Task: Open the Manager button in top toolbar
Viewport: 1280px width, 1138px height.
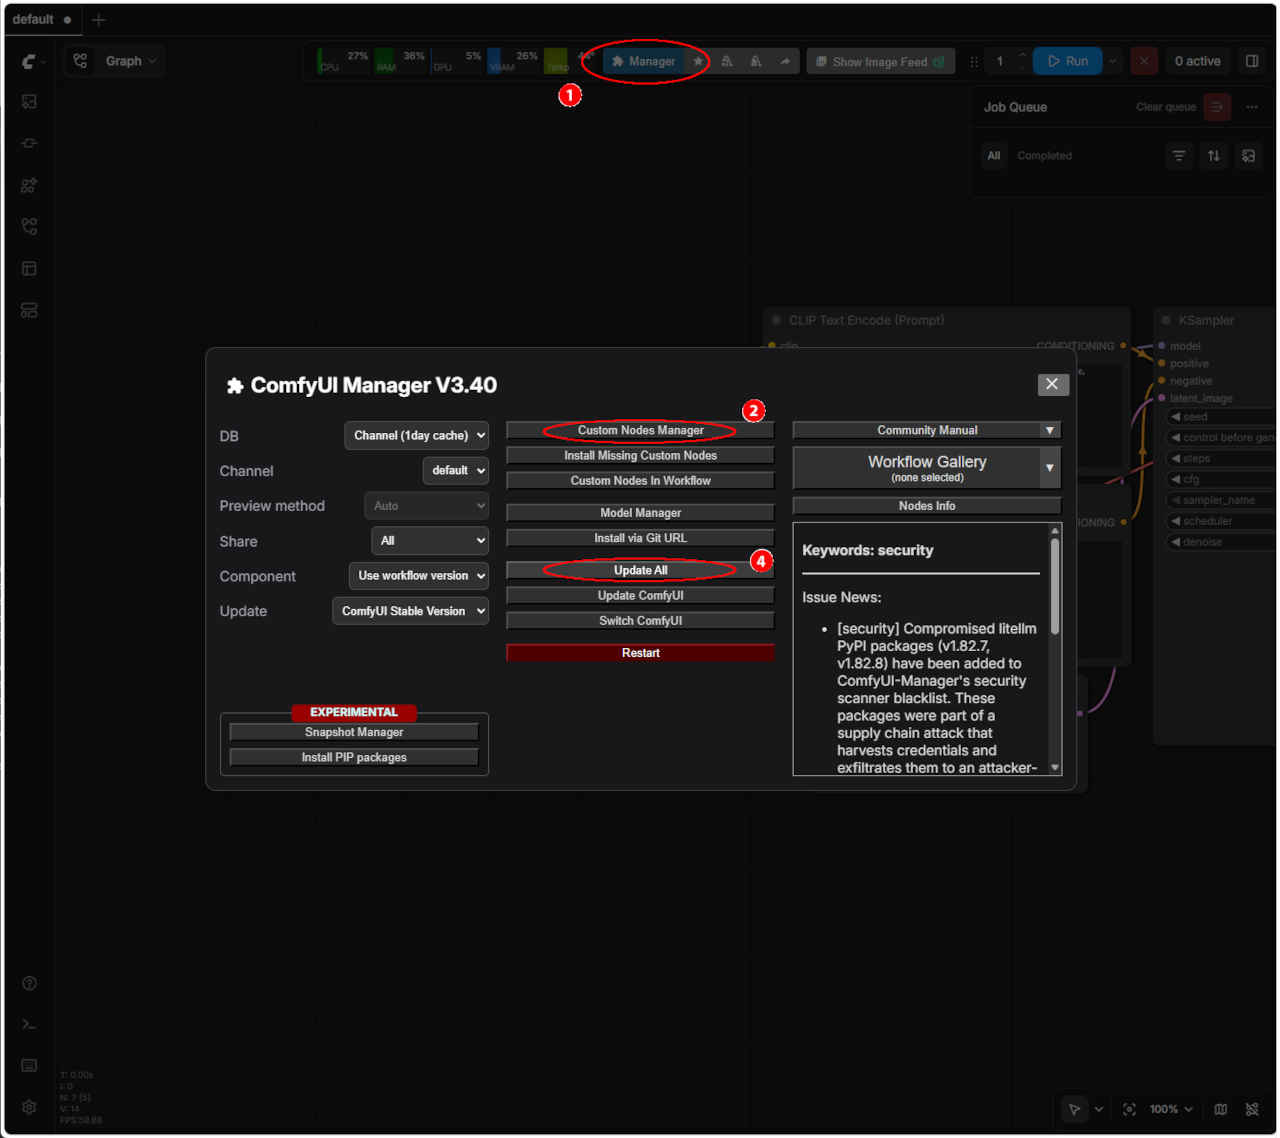Action: pos(644,61)
